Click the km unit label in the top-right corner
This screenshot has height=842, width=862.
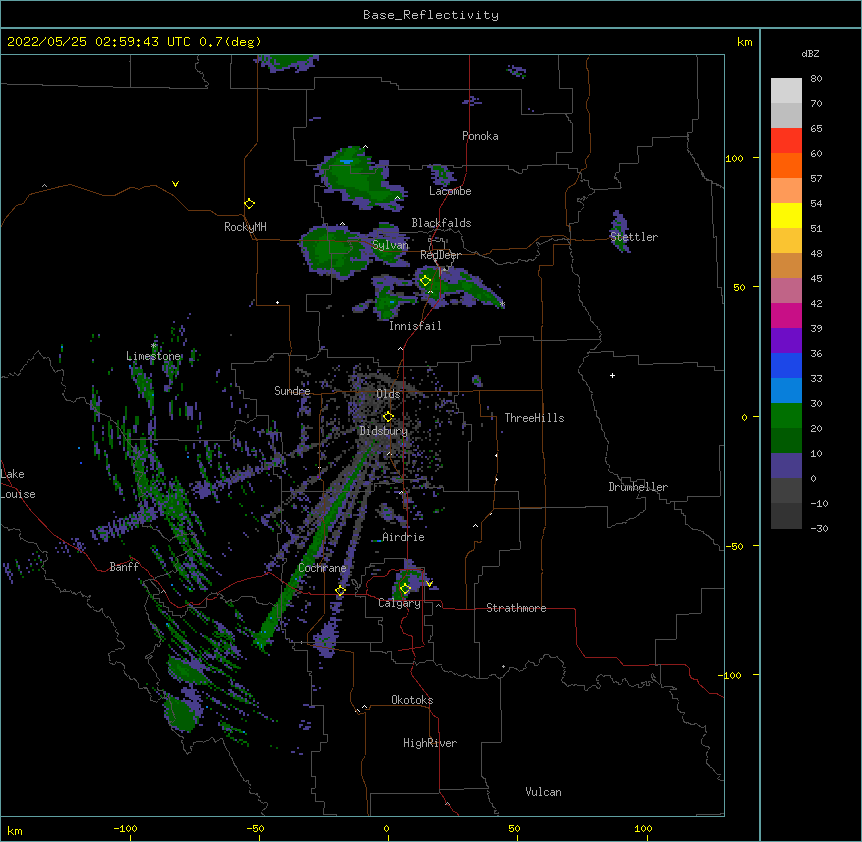click(744, 42)
